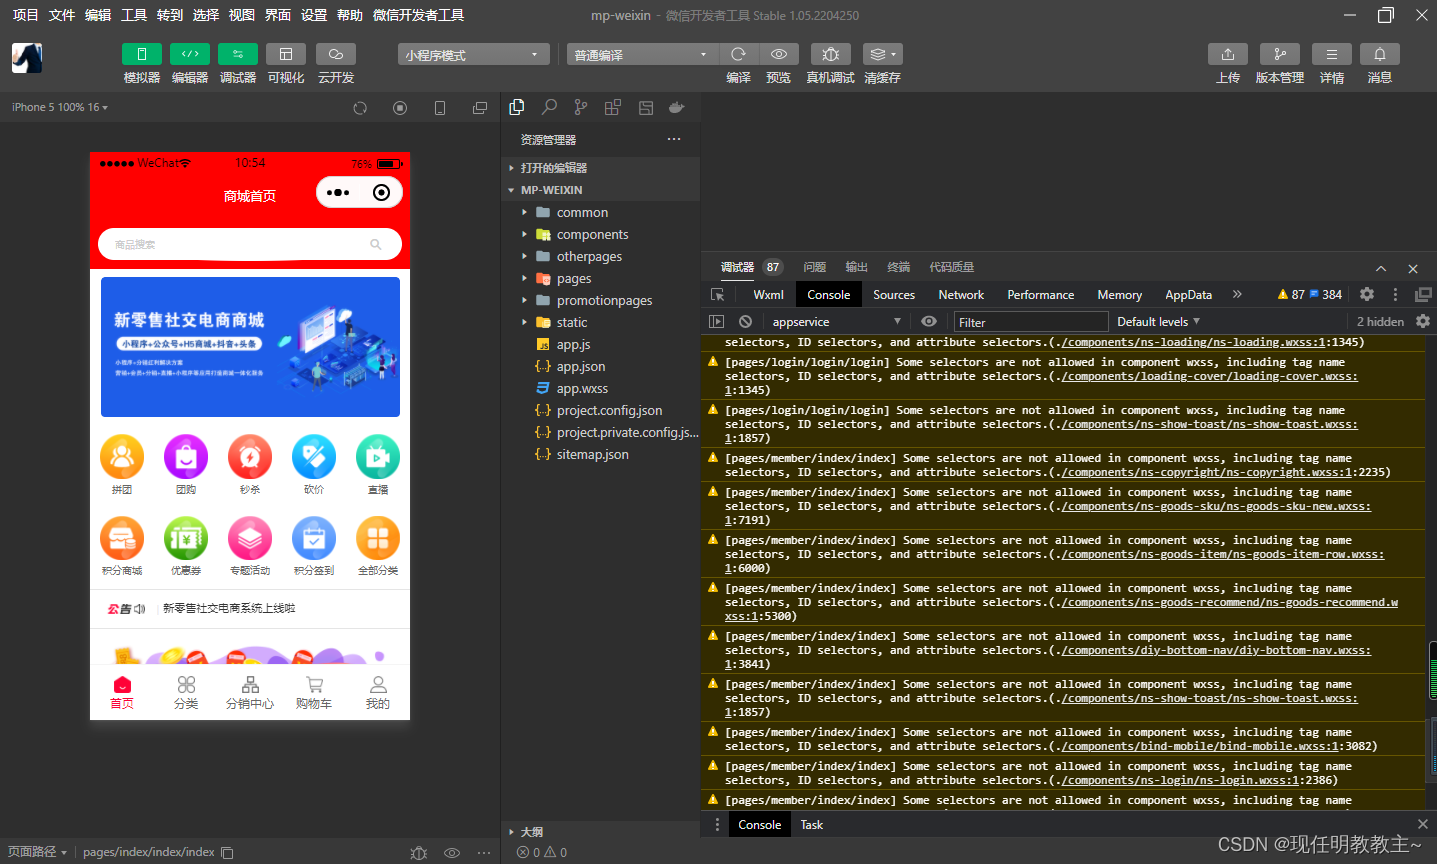
Task: Open the app.wxss file
Action: [x=600, y=388]
